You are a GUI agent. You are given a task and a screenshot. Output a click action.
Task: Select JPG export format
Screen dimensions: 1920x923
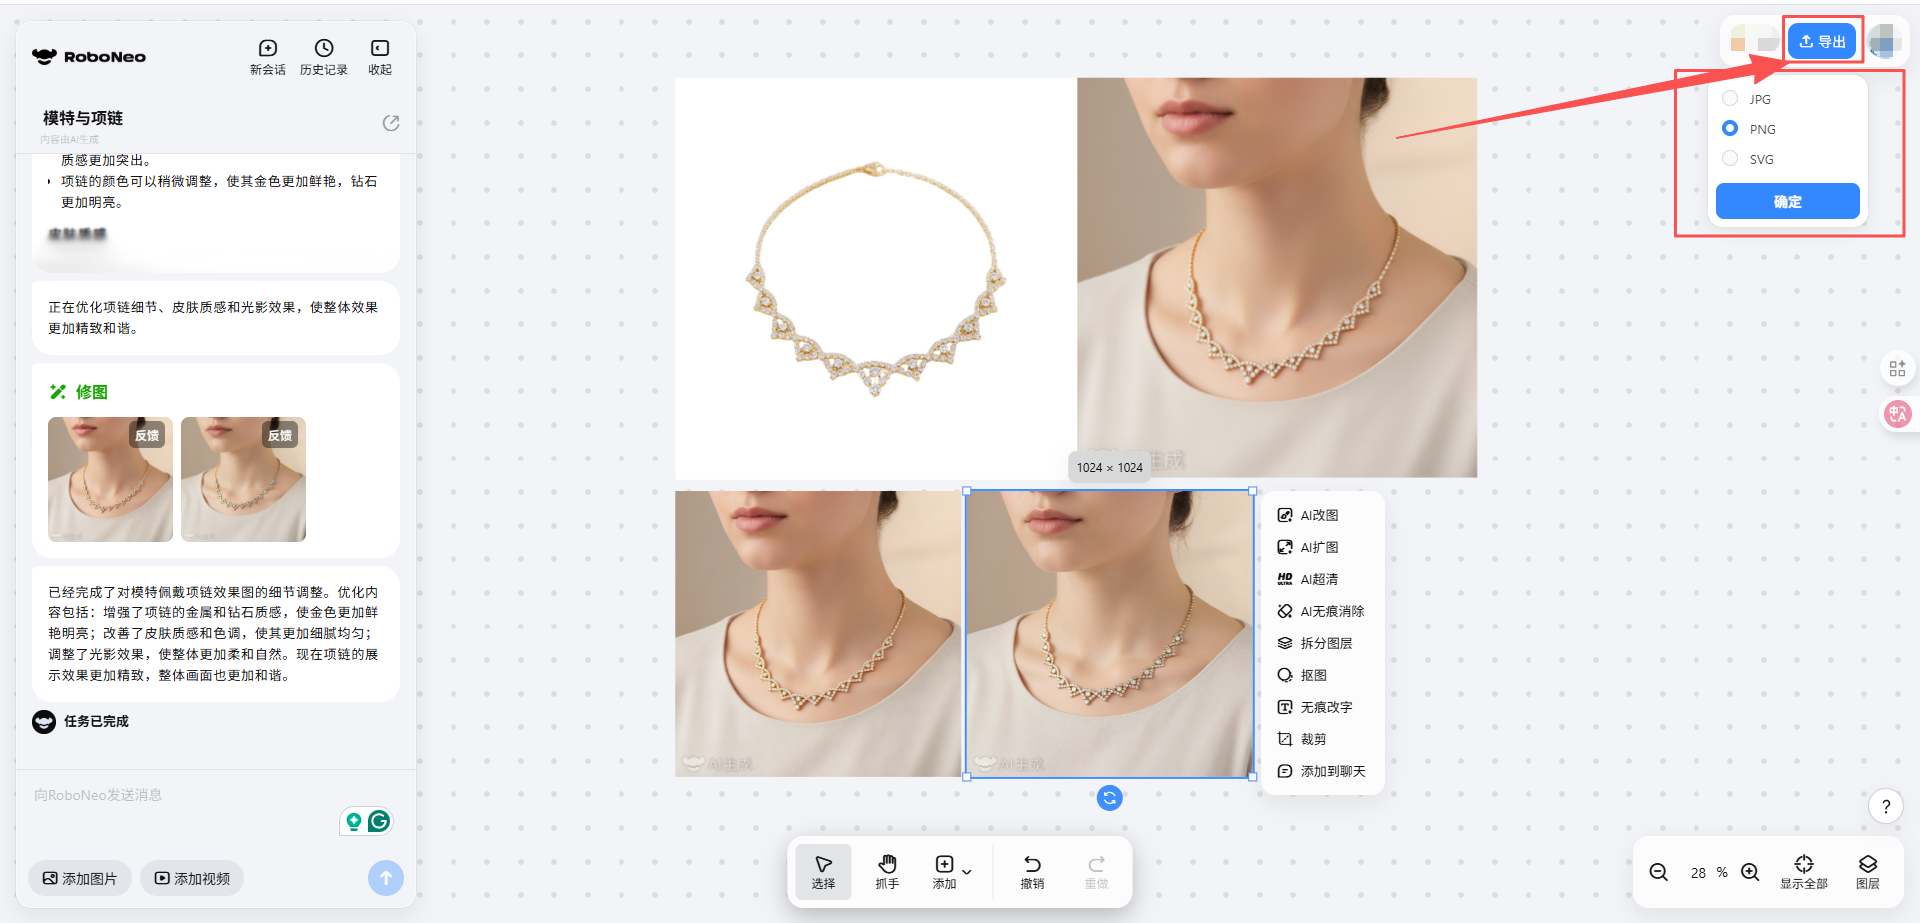tap(1730, 99)
